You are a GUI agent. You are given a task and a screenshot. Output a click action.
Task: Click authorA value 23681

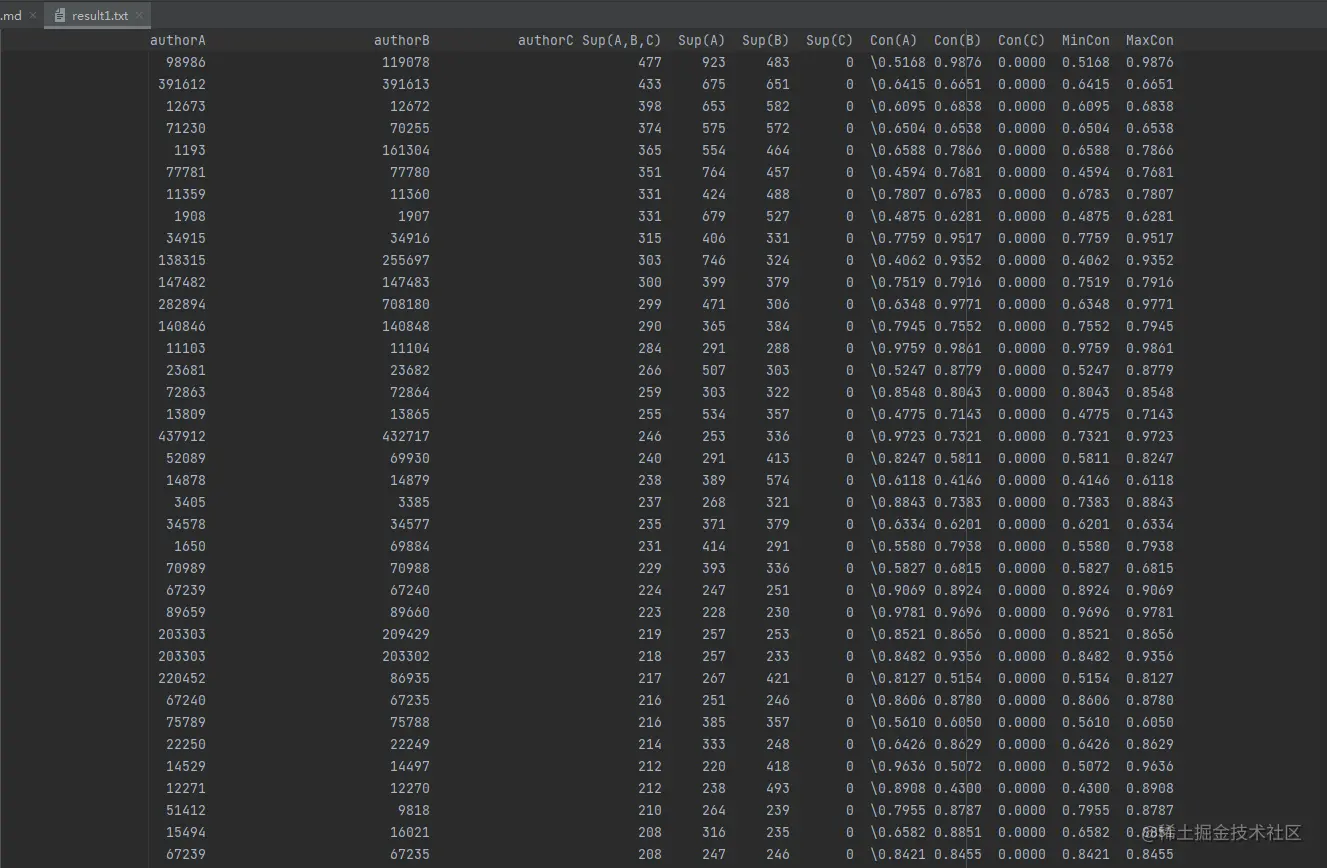tap(186, 370)
